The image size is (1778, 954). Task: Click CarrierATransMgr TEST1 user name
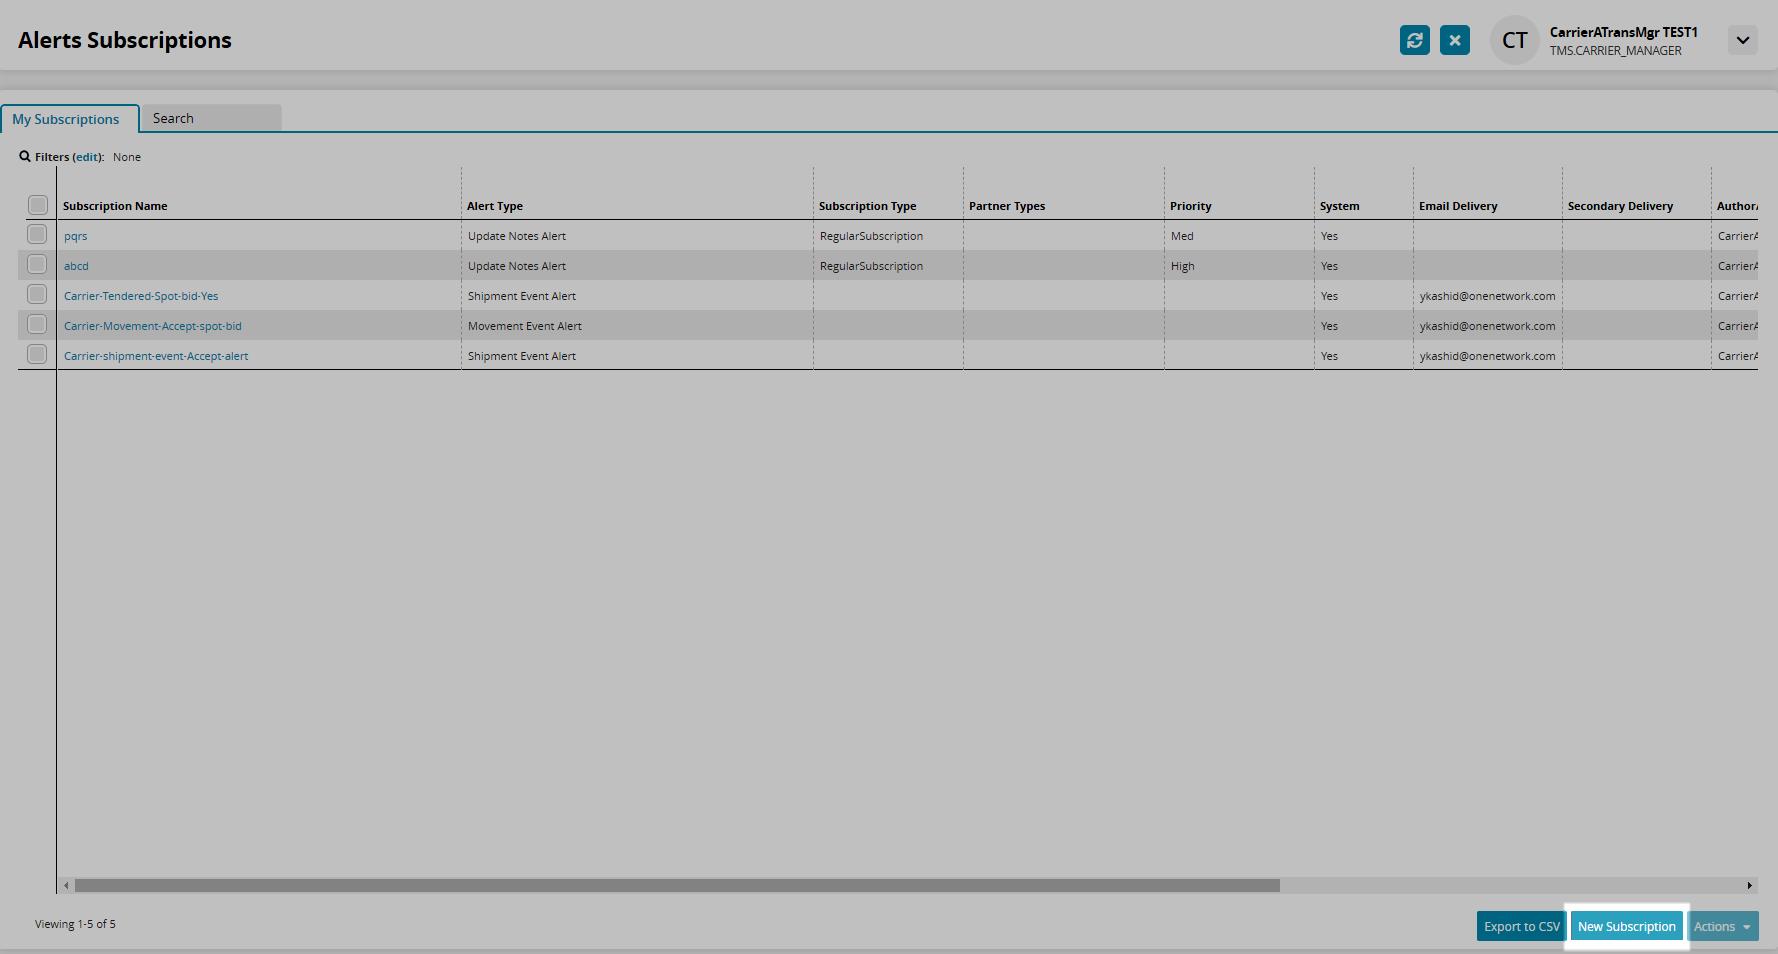pyautogui.click(x=1623, y=32)
